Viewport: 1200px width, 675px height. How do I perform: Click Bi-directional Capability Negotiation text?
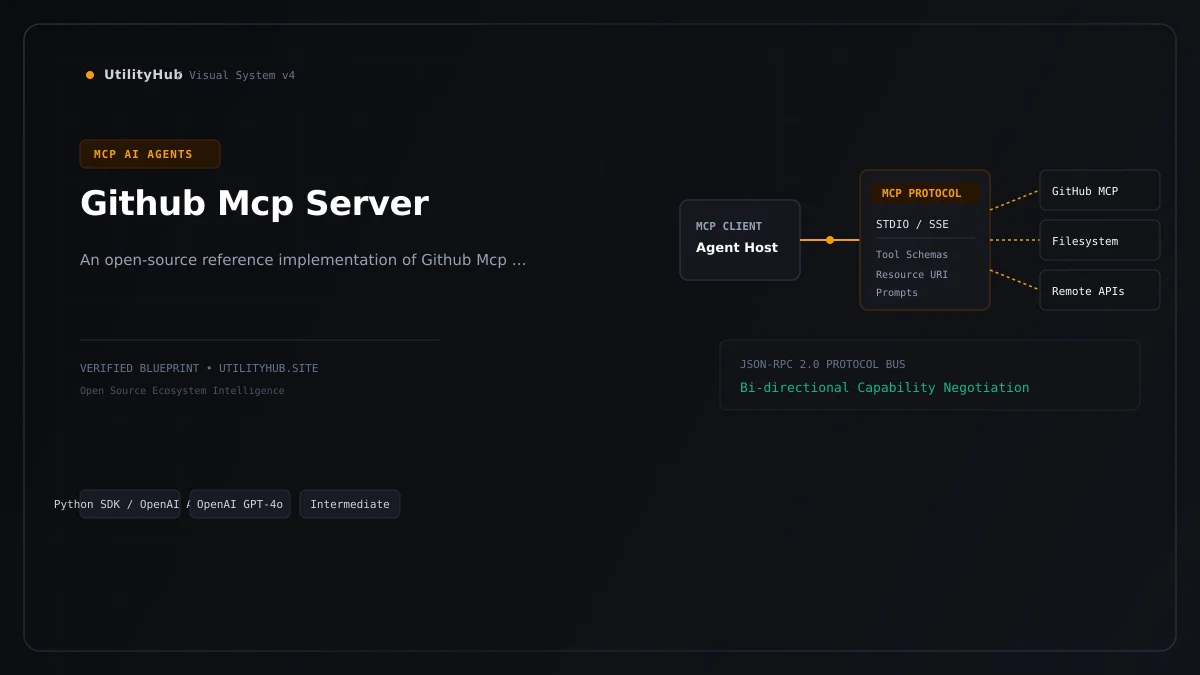[885, 388]
